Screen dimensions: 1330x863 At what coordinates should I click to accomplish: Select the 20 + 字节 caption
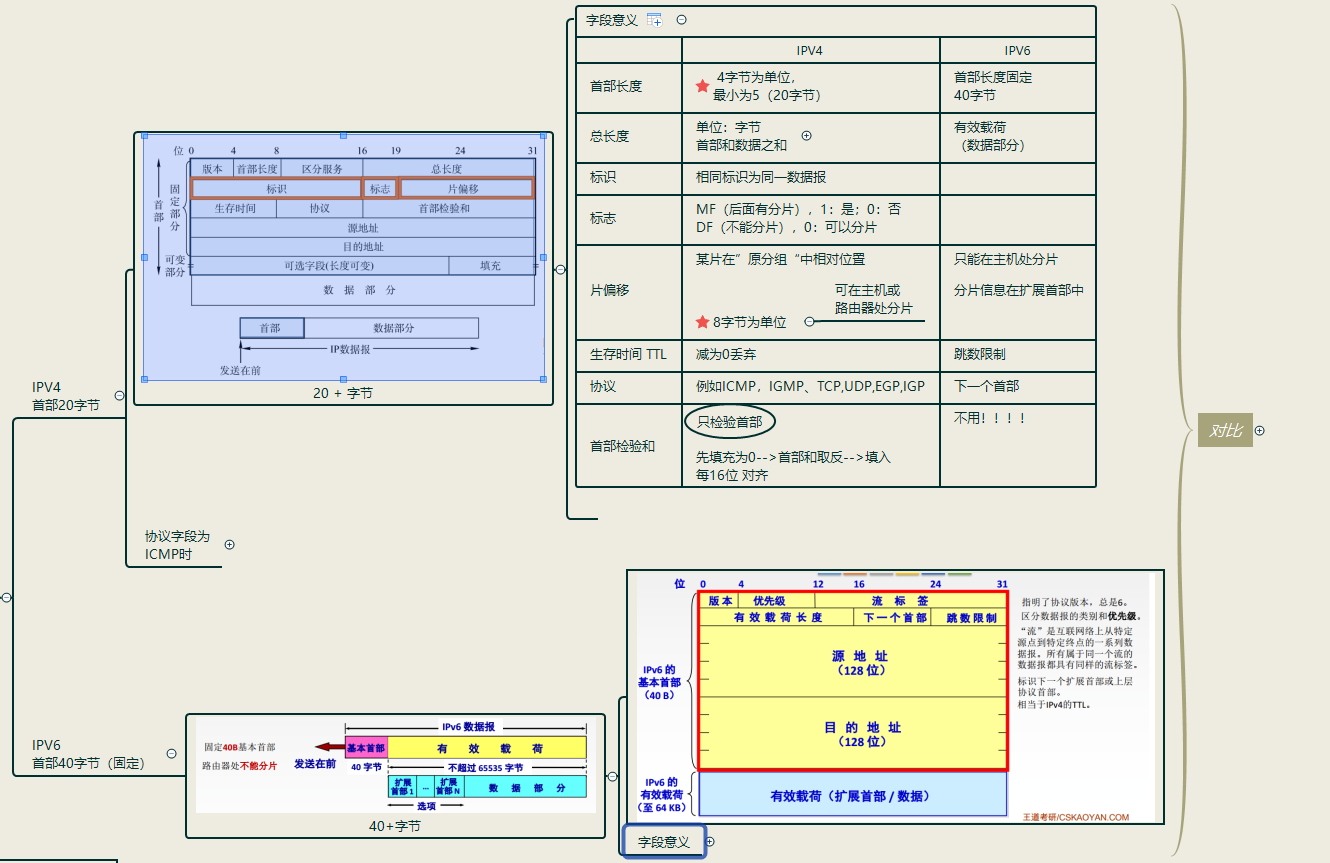[343, 393]
